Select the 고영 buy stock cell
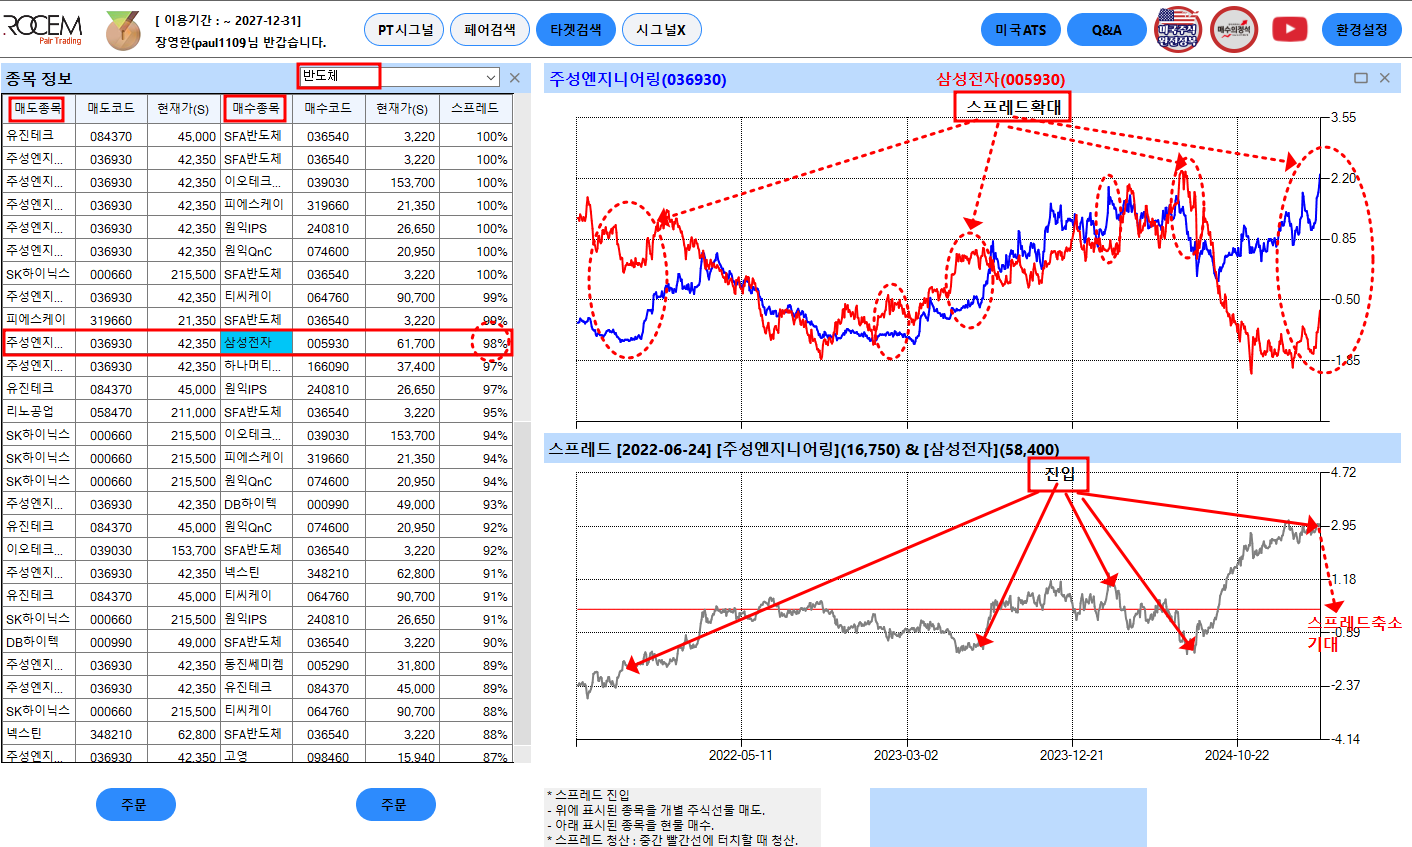The height and width of the screenshot is (847, 1412). 256,756
